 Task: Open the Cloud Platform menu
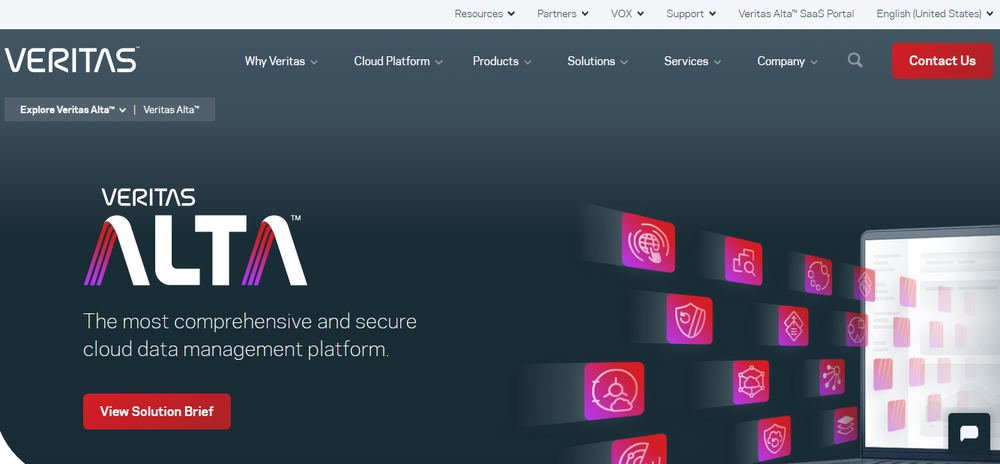[399, 61]
